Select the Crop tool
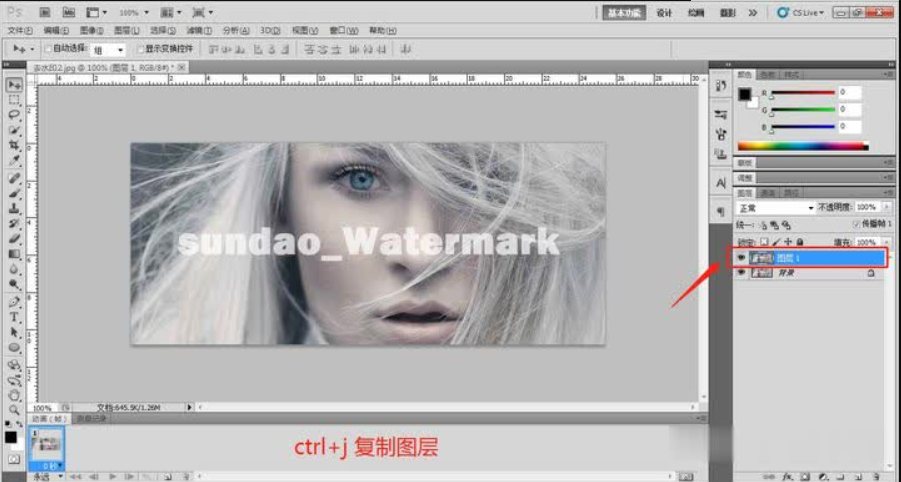 click(14, 145)
